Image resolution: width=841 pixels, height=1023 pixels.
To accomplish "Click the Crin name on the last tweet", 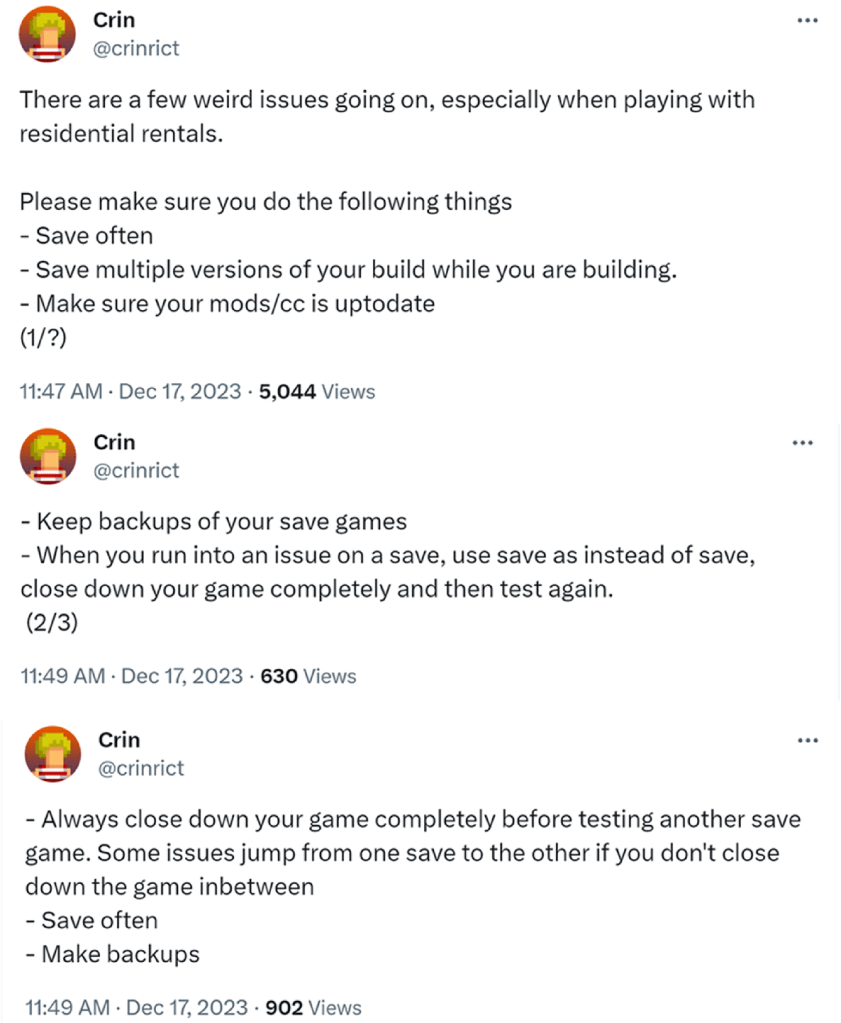I will [119, 740].
